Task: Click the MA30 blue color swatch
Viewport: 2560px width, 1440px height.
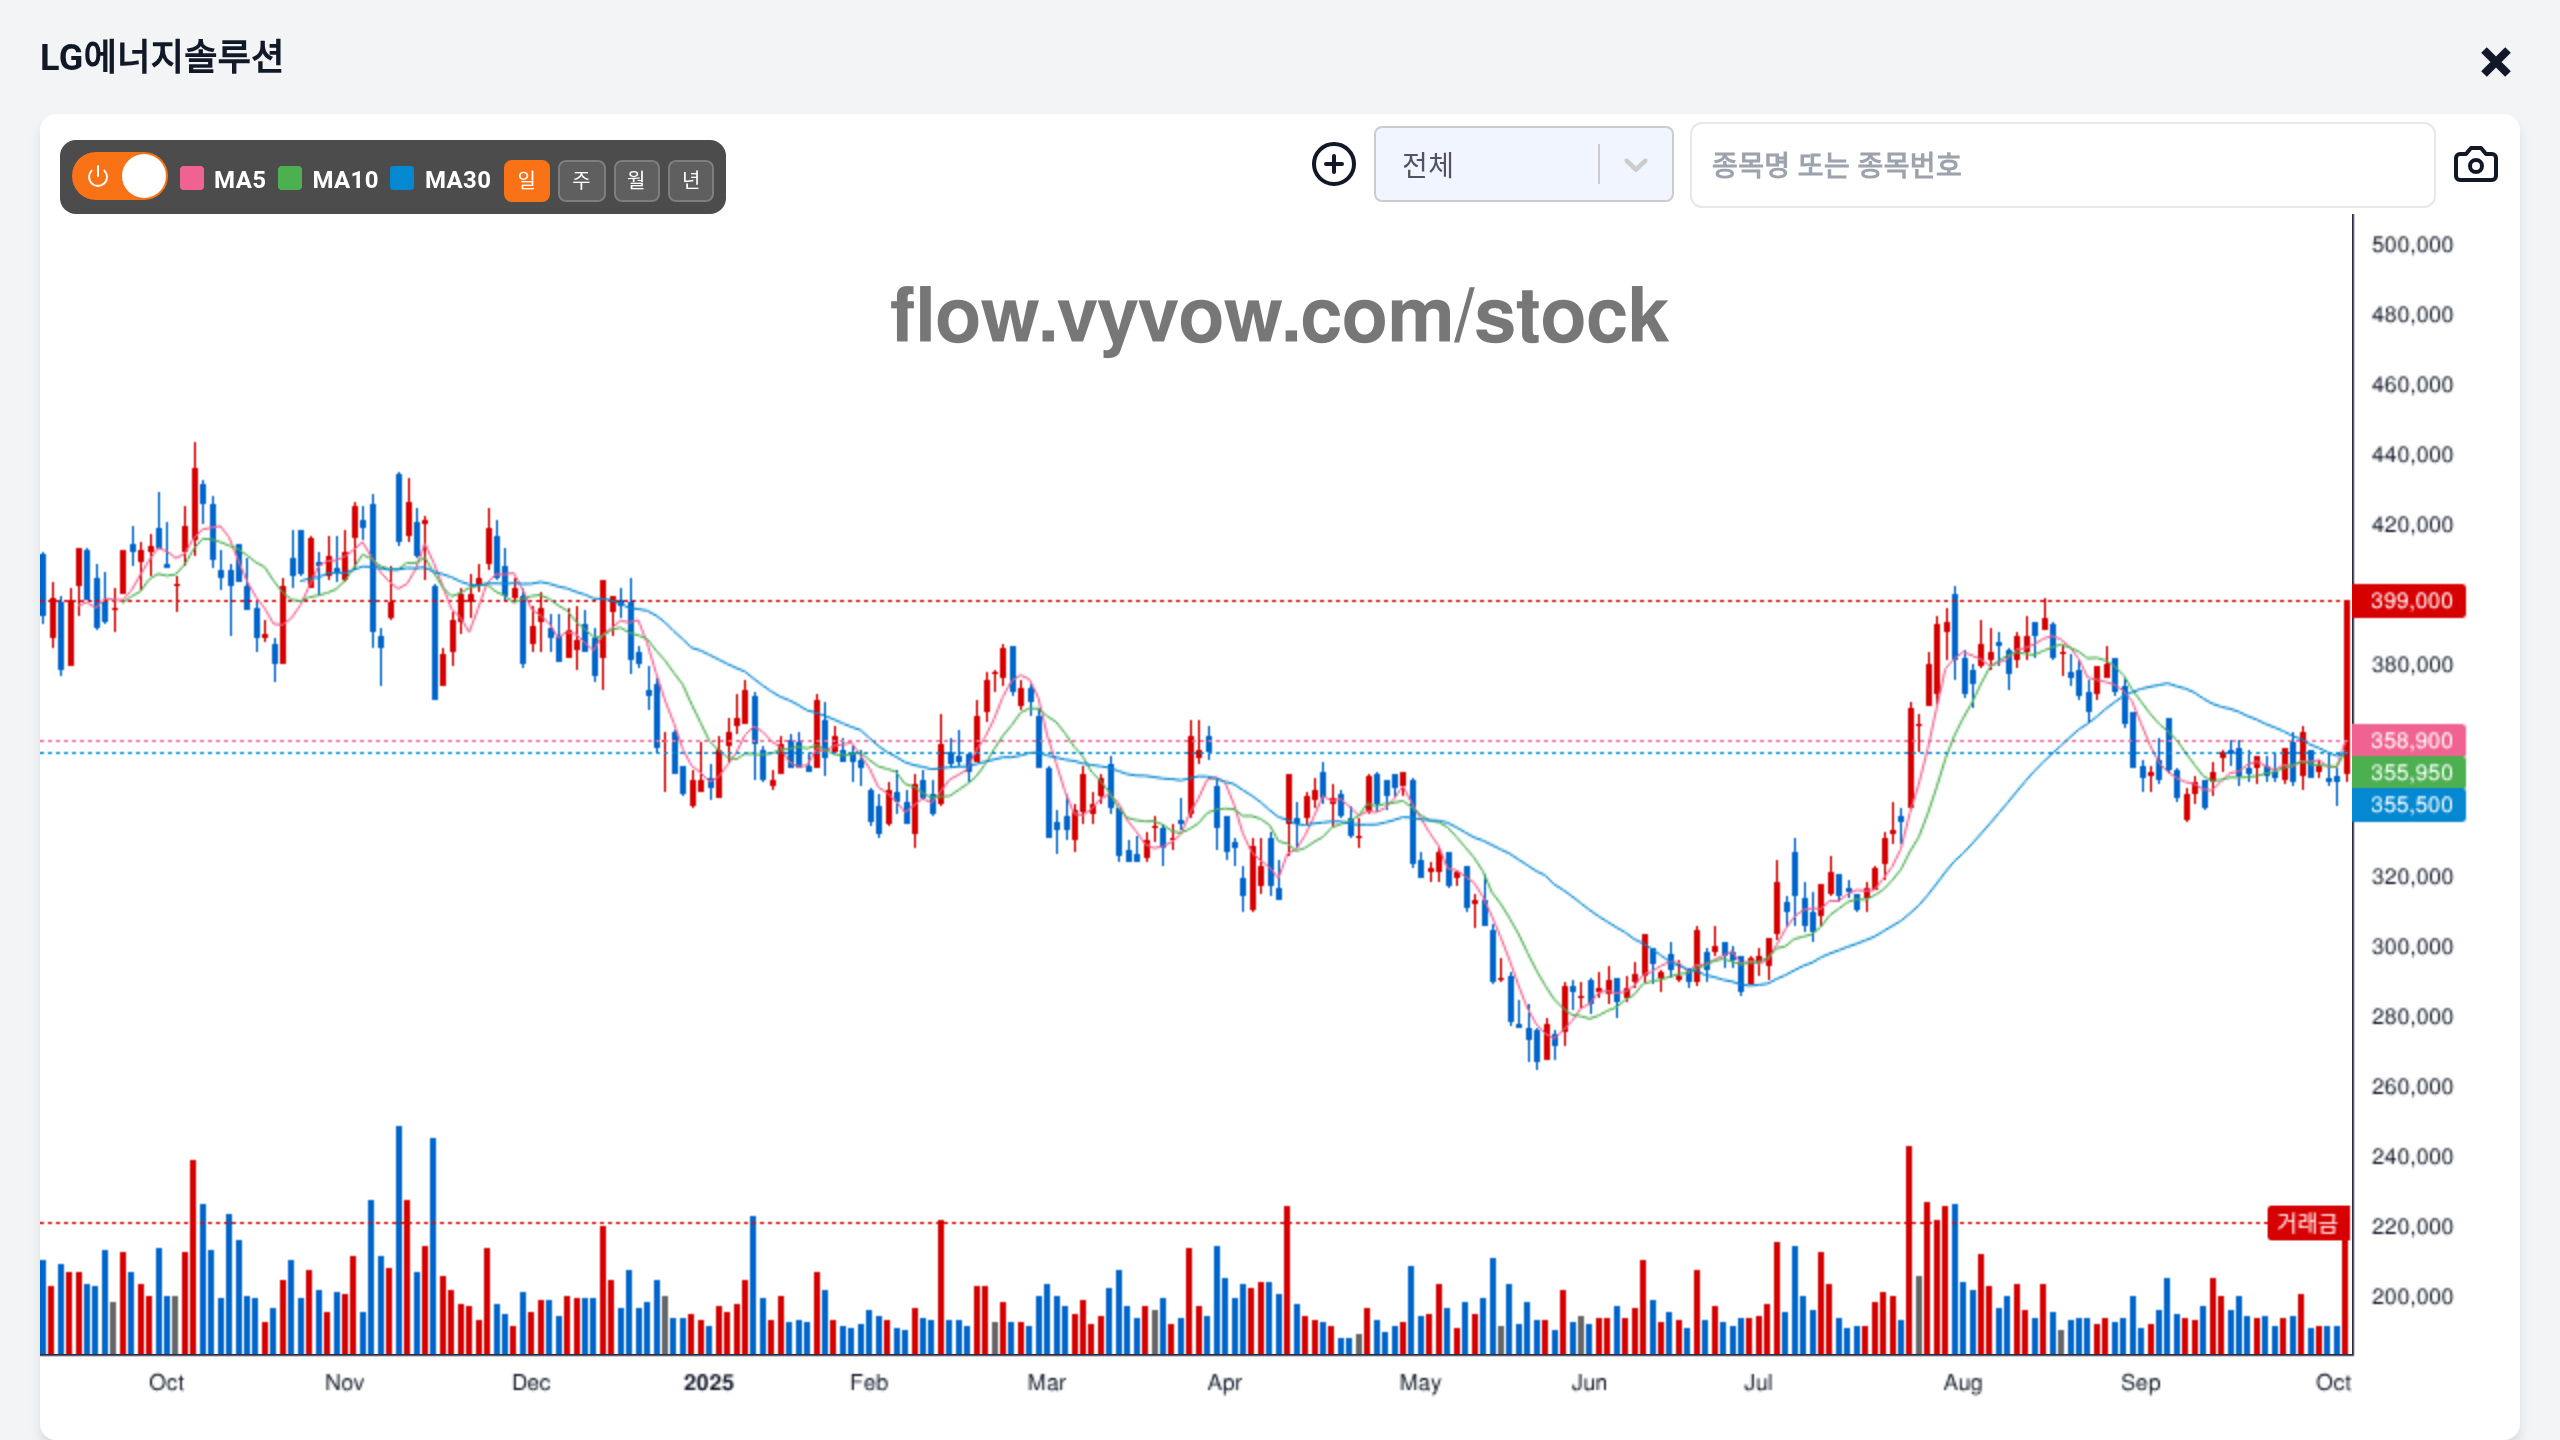Action: click(402, 178)
